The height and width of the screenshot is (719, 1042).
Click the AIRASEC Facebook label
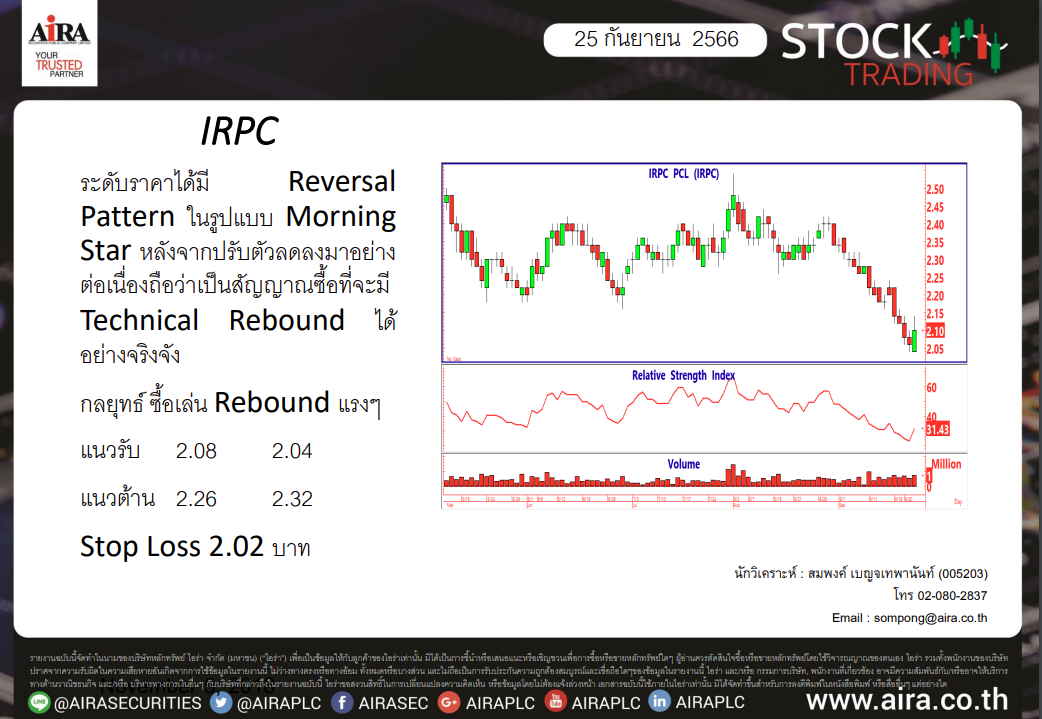pyautogui.click(x=393, y=703)
